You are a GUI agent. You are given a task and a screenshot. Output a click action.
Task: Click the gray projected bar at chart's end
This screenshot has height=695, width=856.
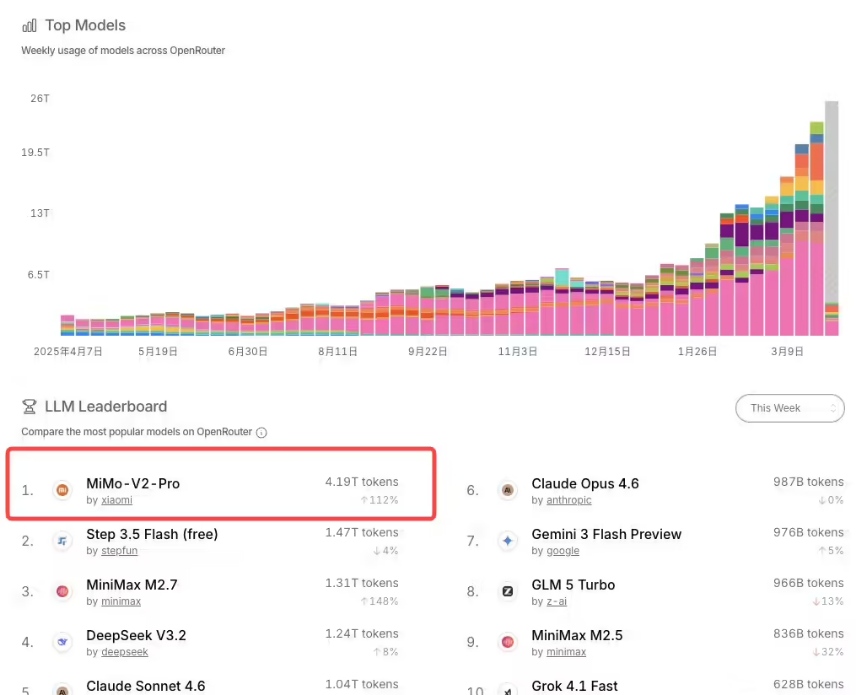(831, 202)
